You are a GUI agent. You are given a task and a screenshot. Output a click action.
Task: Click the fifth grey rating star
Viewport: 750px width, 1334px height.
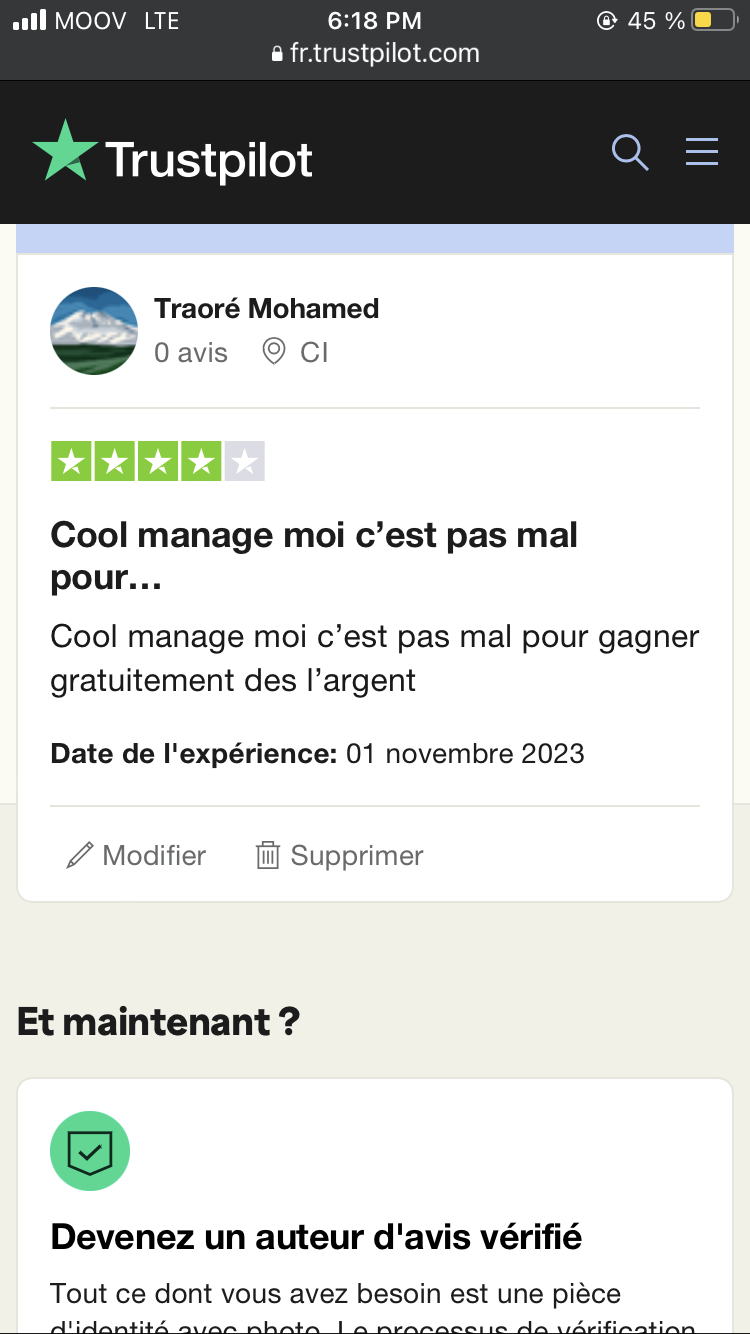244,462
